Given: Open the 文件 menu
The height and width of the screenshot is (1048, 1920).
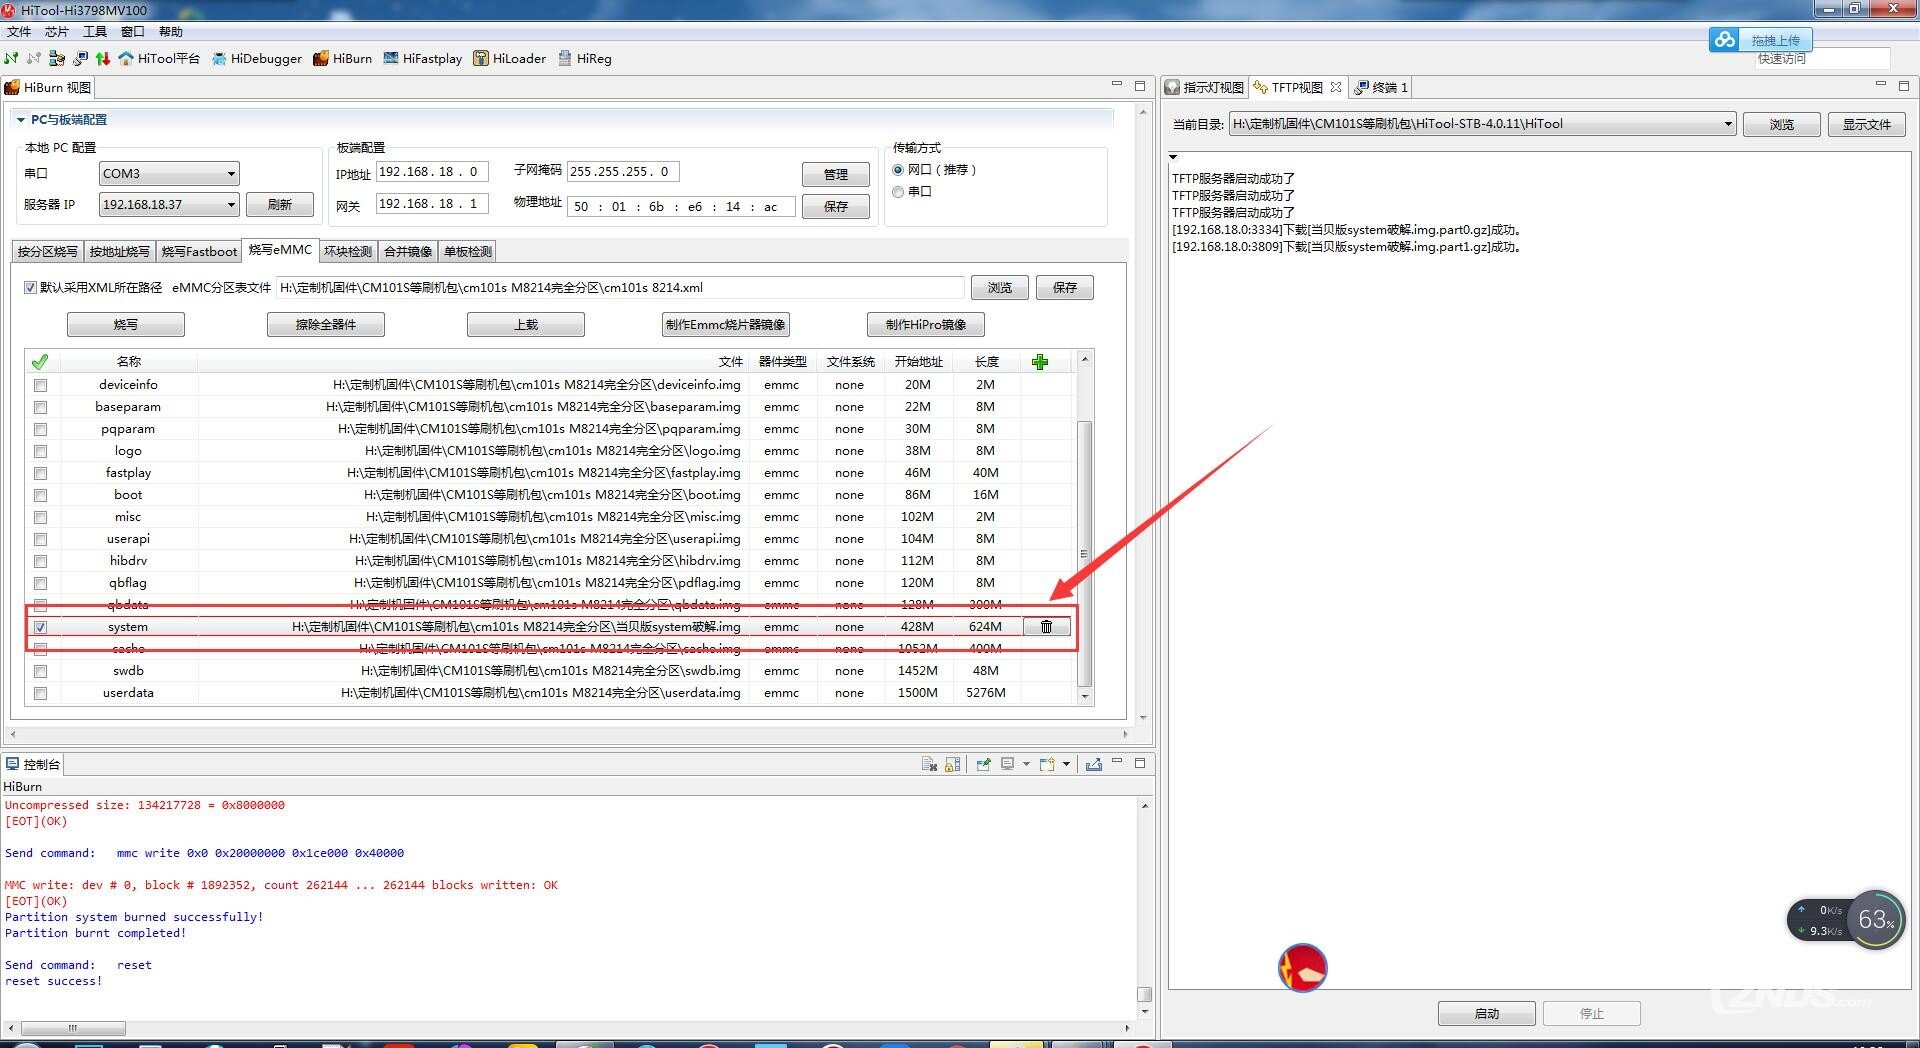Looking at the screenshot, I should (x=19, y=32).
